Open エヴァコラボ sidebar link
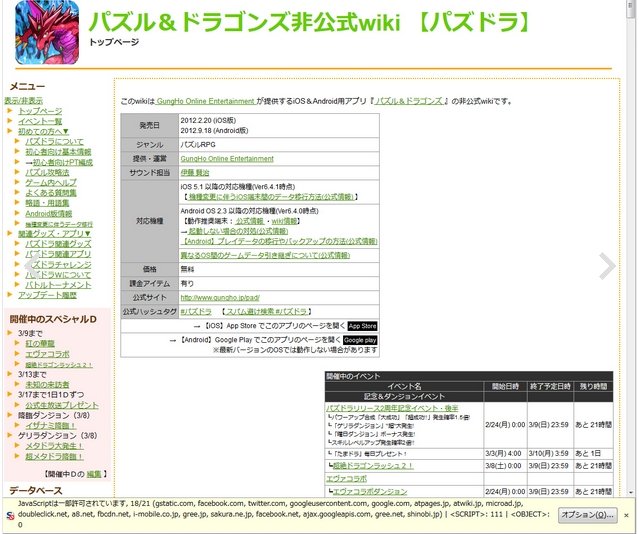The image size is (639, 534). [x=47, y=354]
